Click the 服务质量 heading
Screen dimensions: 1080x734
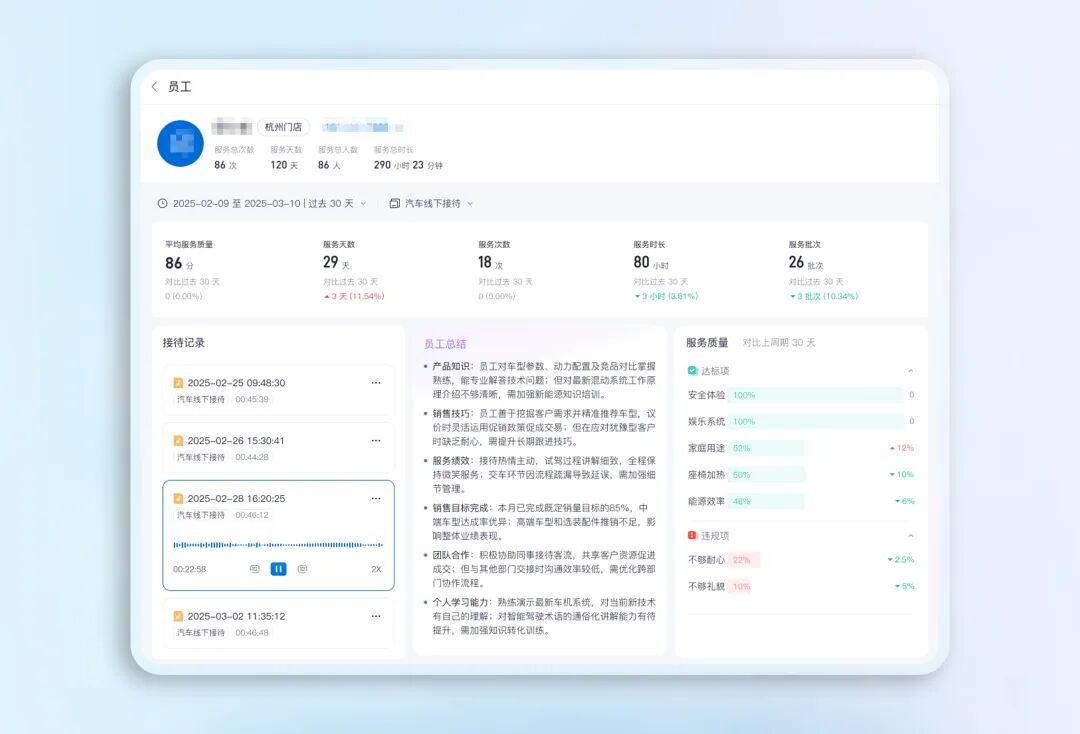click(x=707, y=343)
